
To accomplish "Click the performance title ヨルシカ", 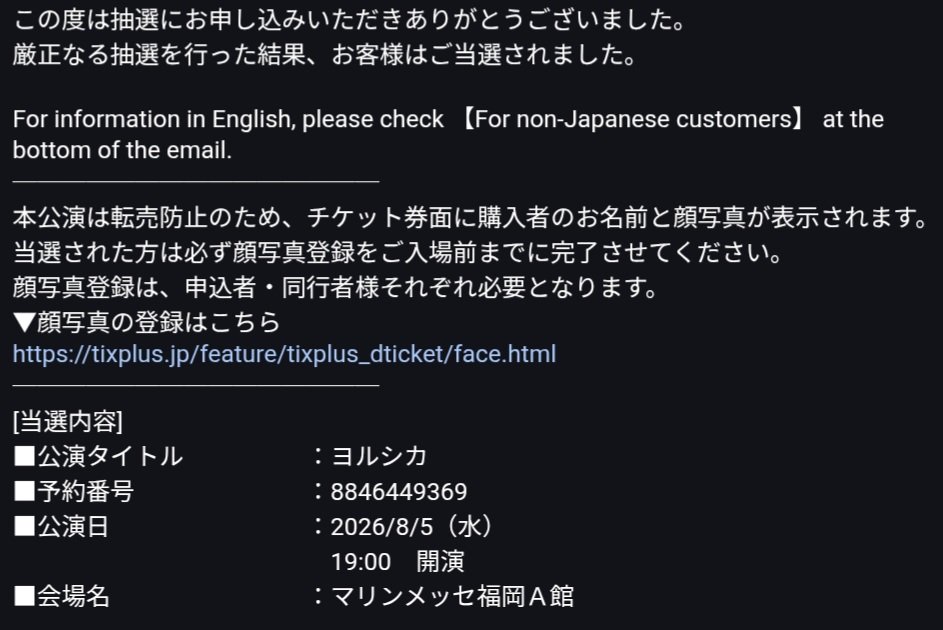I will point(379,457).
